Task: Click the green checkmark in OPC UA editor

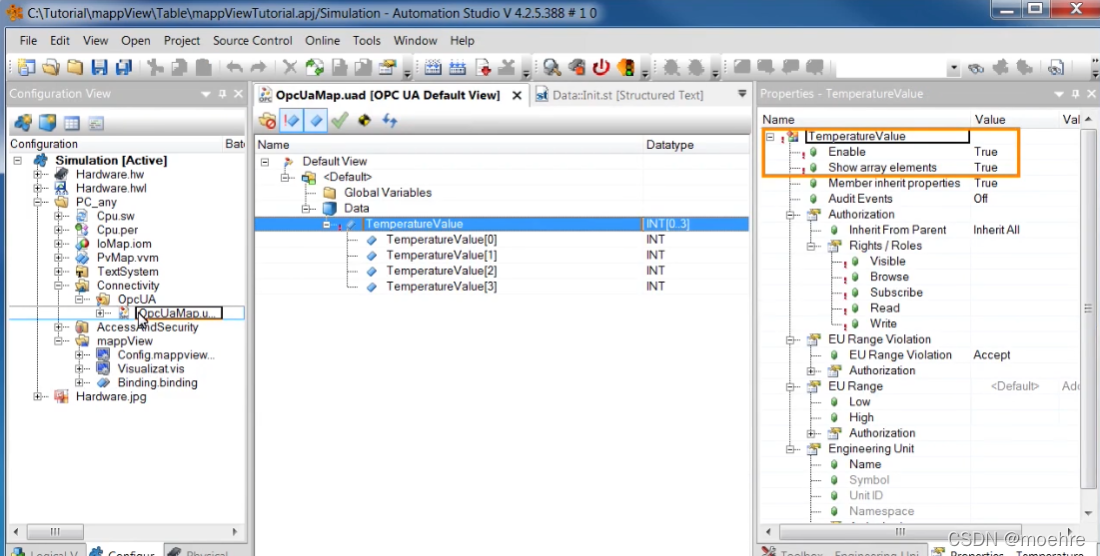Action: tap(340, 121)
